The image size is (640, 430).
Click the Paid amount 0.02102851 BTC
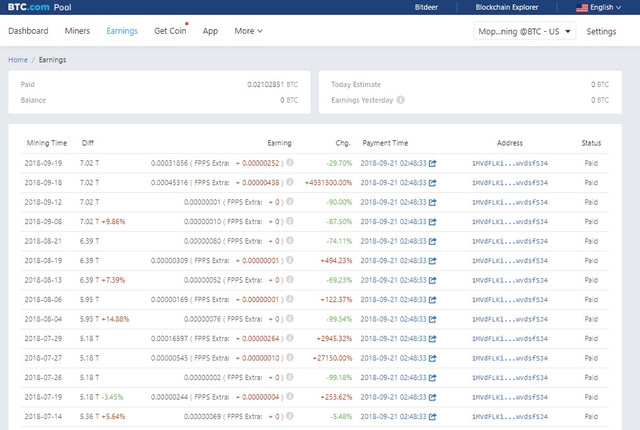273,84
